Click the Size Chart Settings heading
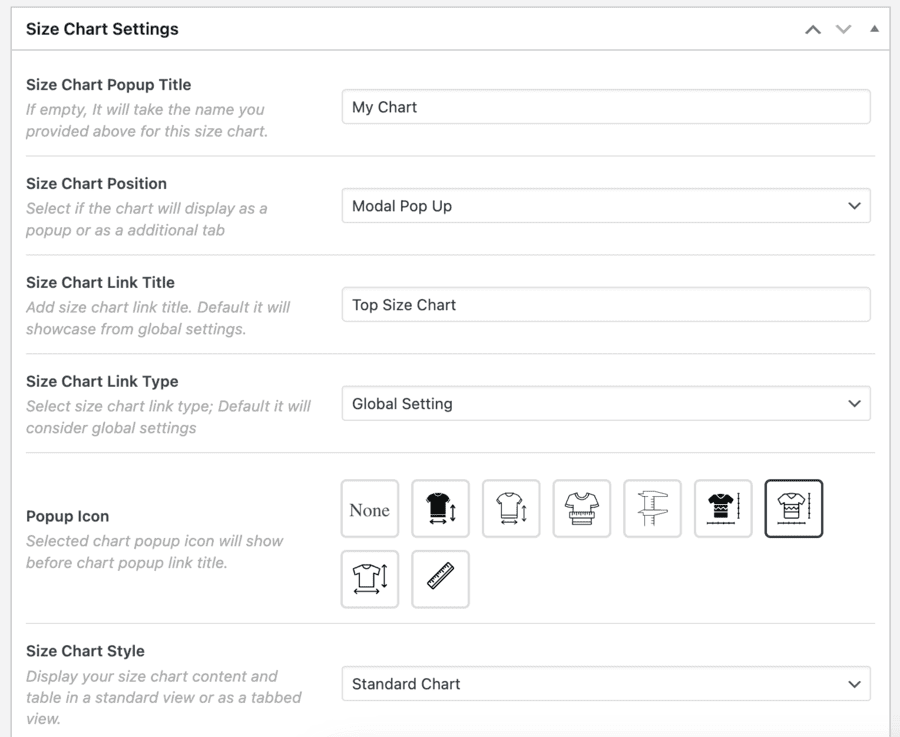Image resolution: width=900 pixels, height=737 pixels. pos(102,29)
